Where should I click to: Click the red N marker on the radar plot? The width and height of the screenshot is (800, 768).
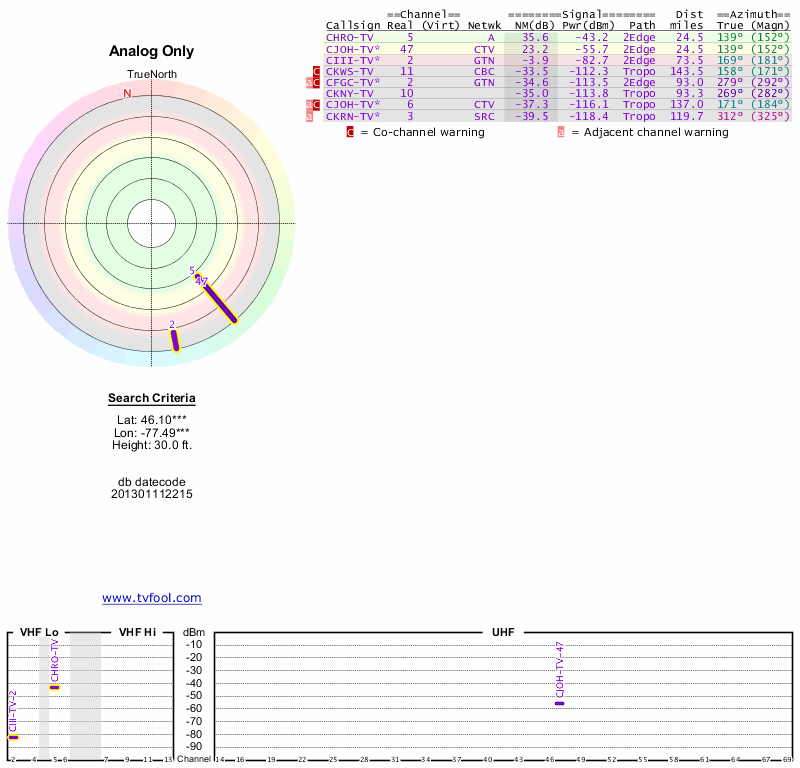(x=127, y=94)
